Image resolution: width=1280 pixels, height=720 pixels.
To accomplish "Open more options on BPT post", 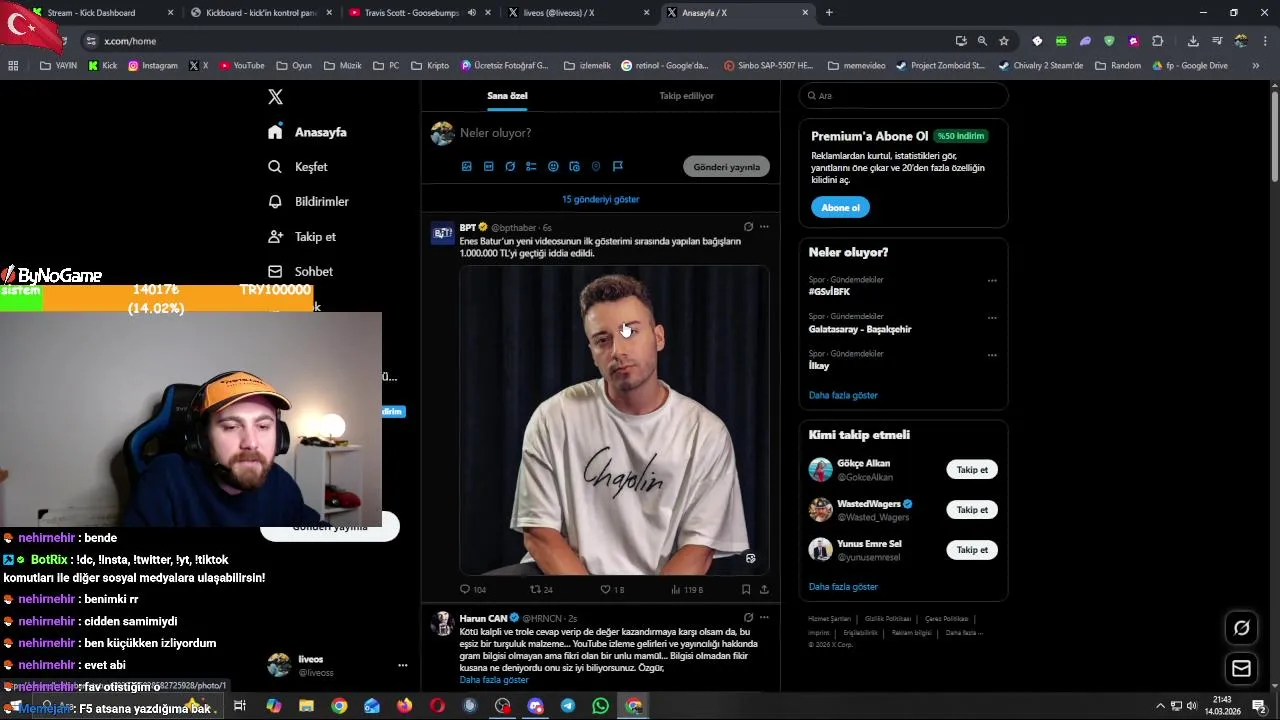I will pyautogui.click(x=764, y=227).
